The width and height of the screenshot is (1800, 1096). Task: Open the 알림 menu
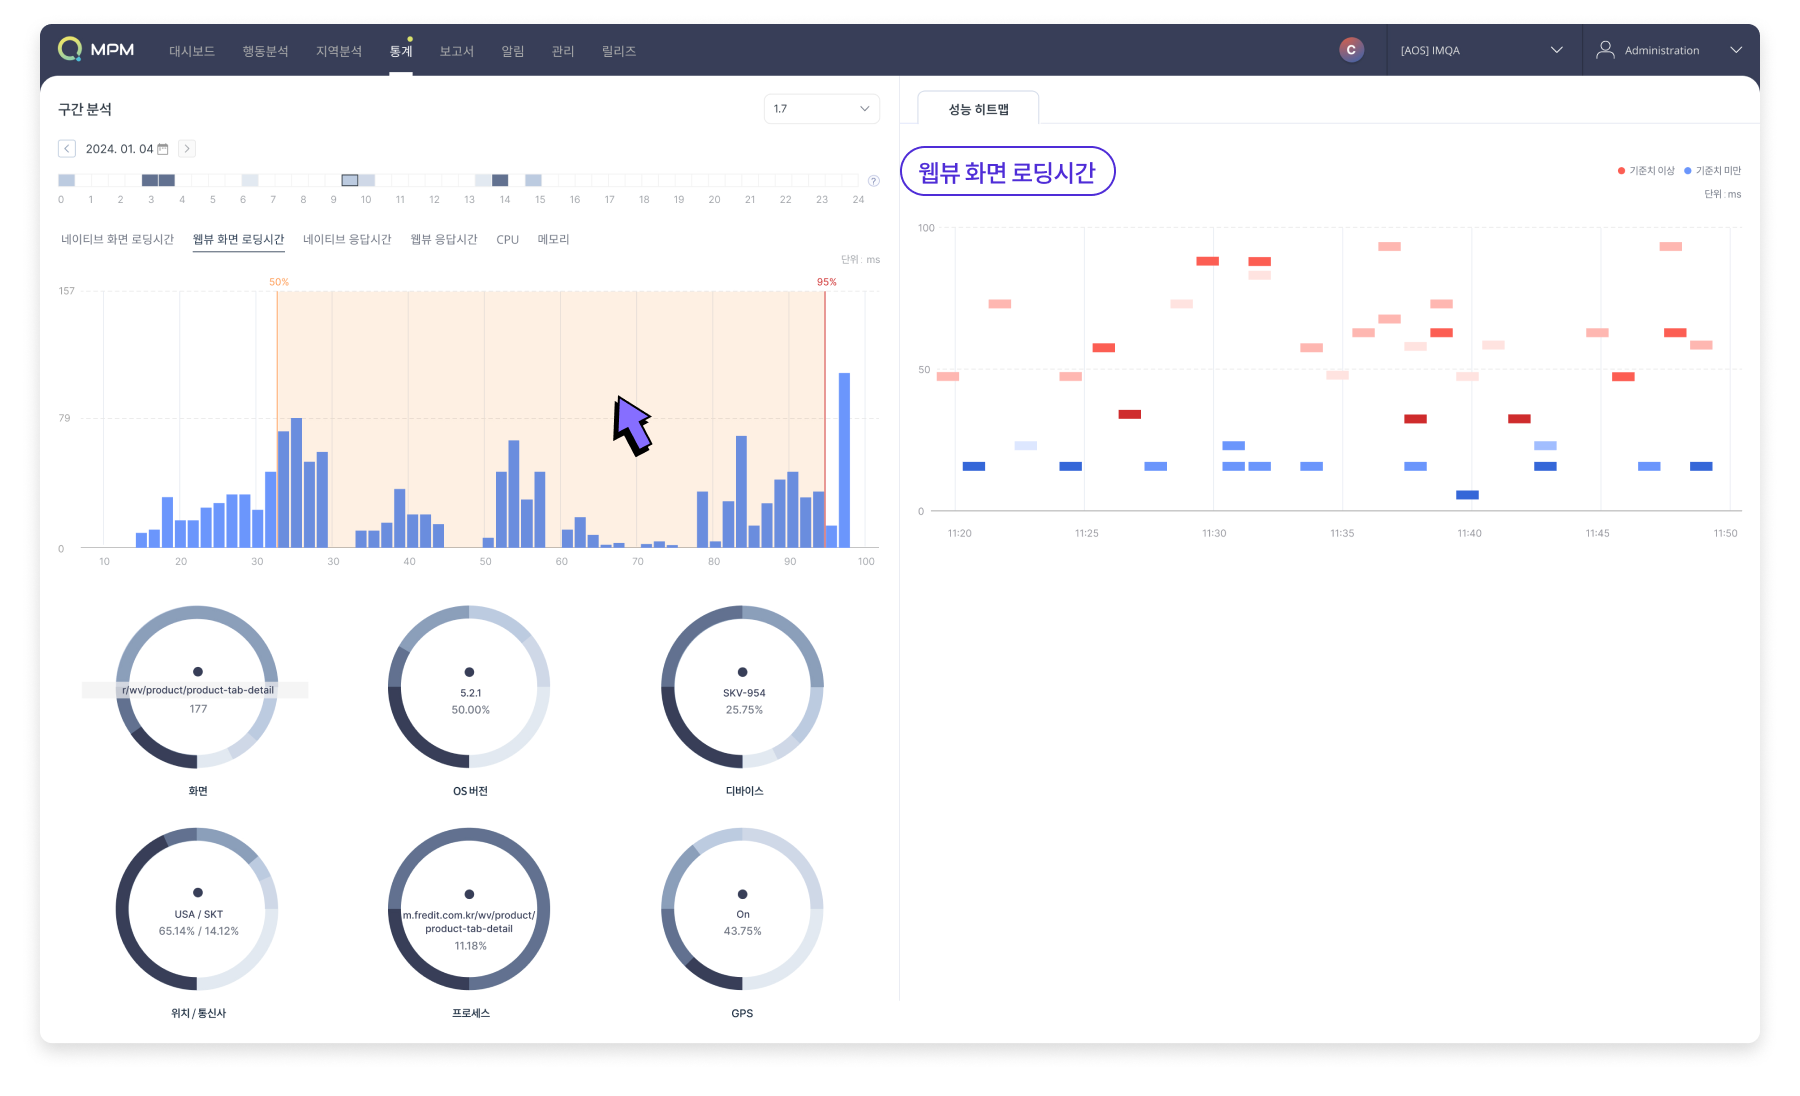pyautogui.click(x=513, y=51)
